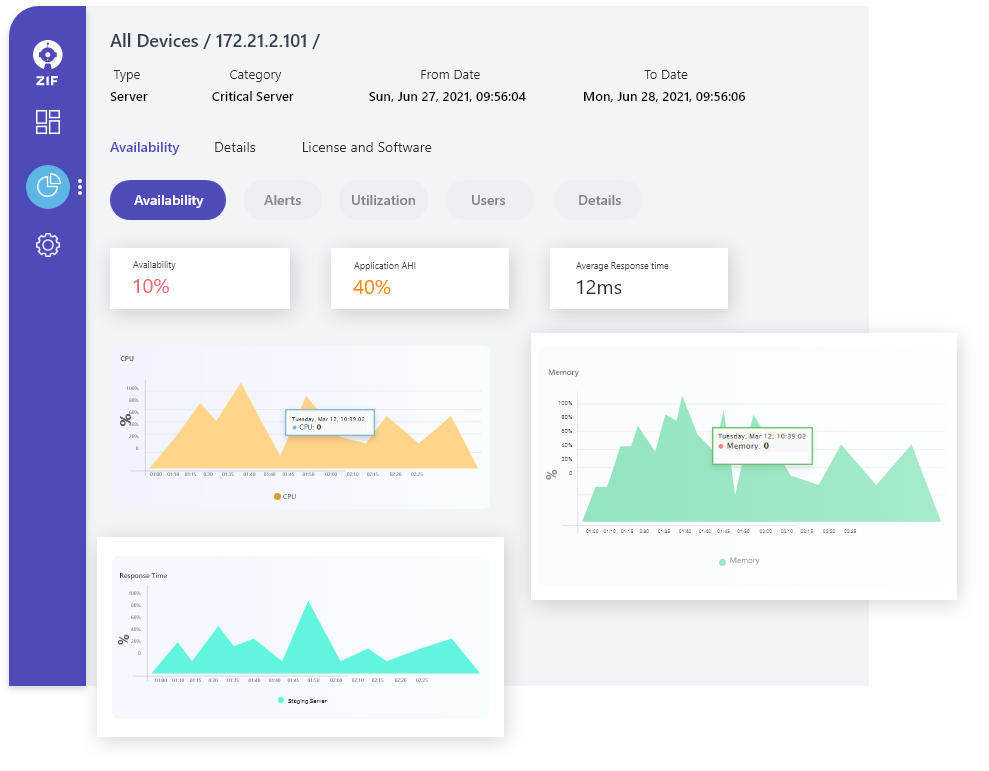This screenshot has width=989, height=771.
Task: Switch to the Details top tab
Action: 235,147
